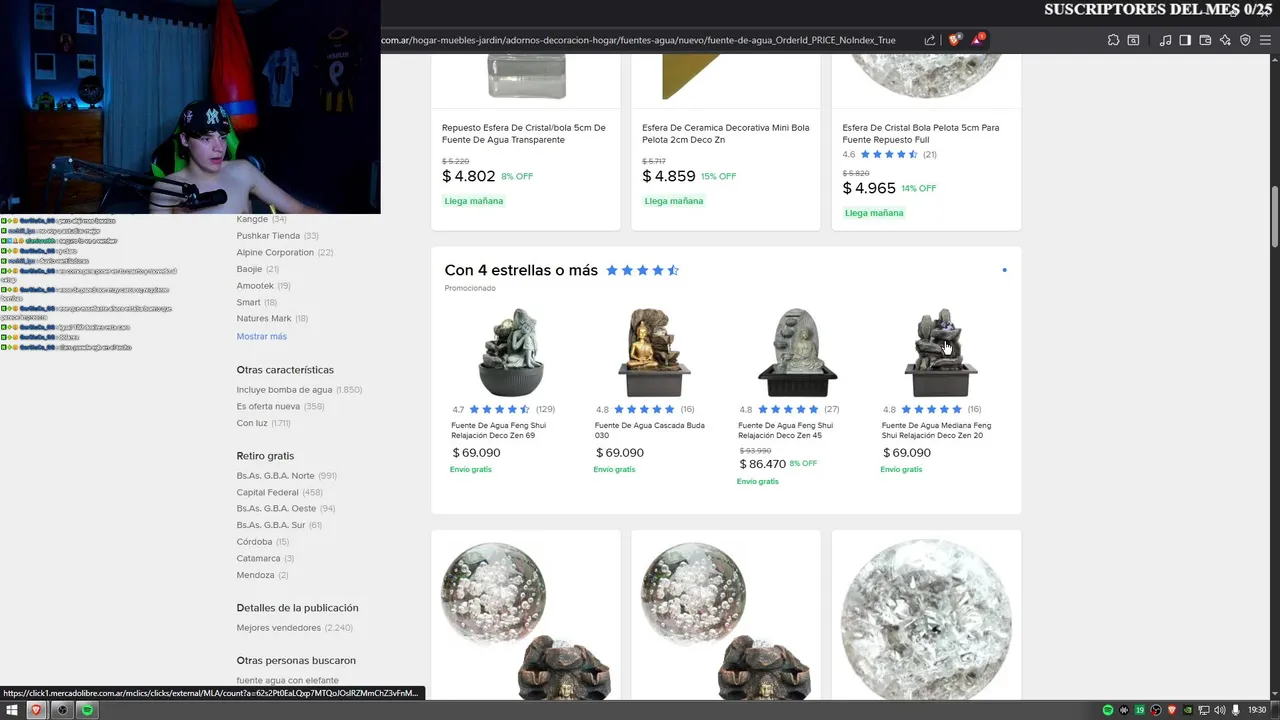Open Fuente Feng Shui Relajación Deco Zen 45 title
The image size is (1280, 720).
(786, 430)
